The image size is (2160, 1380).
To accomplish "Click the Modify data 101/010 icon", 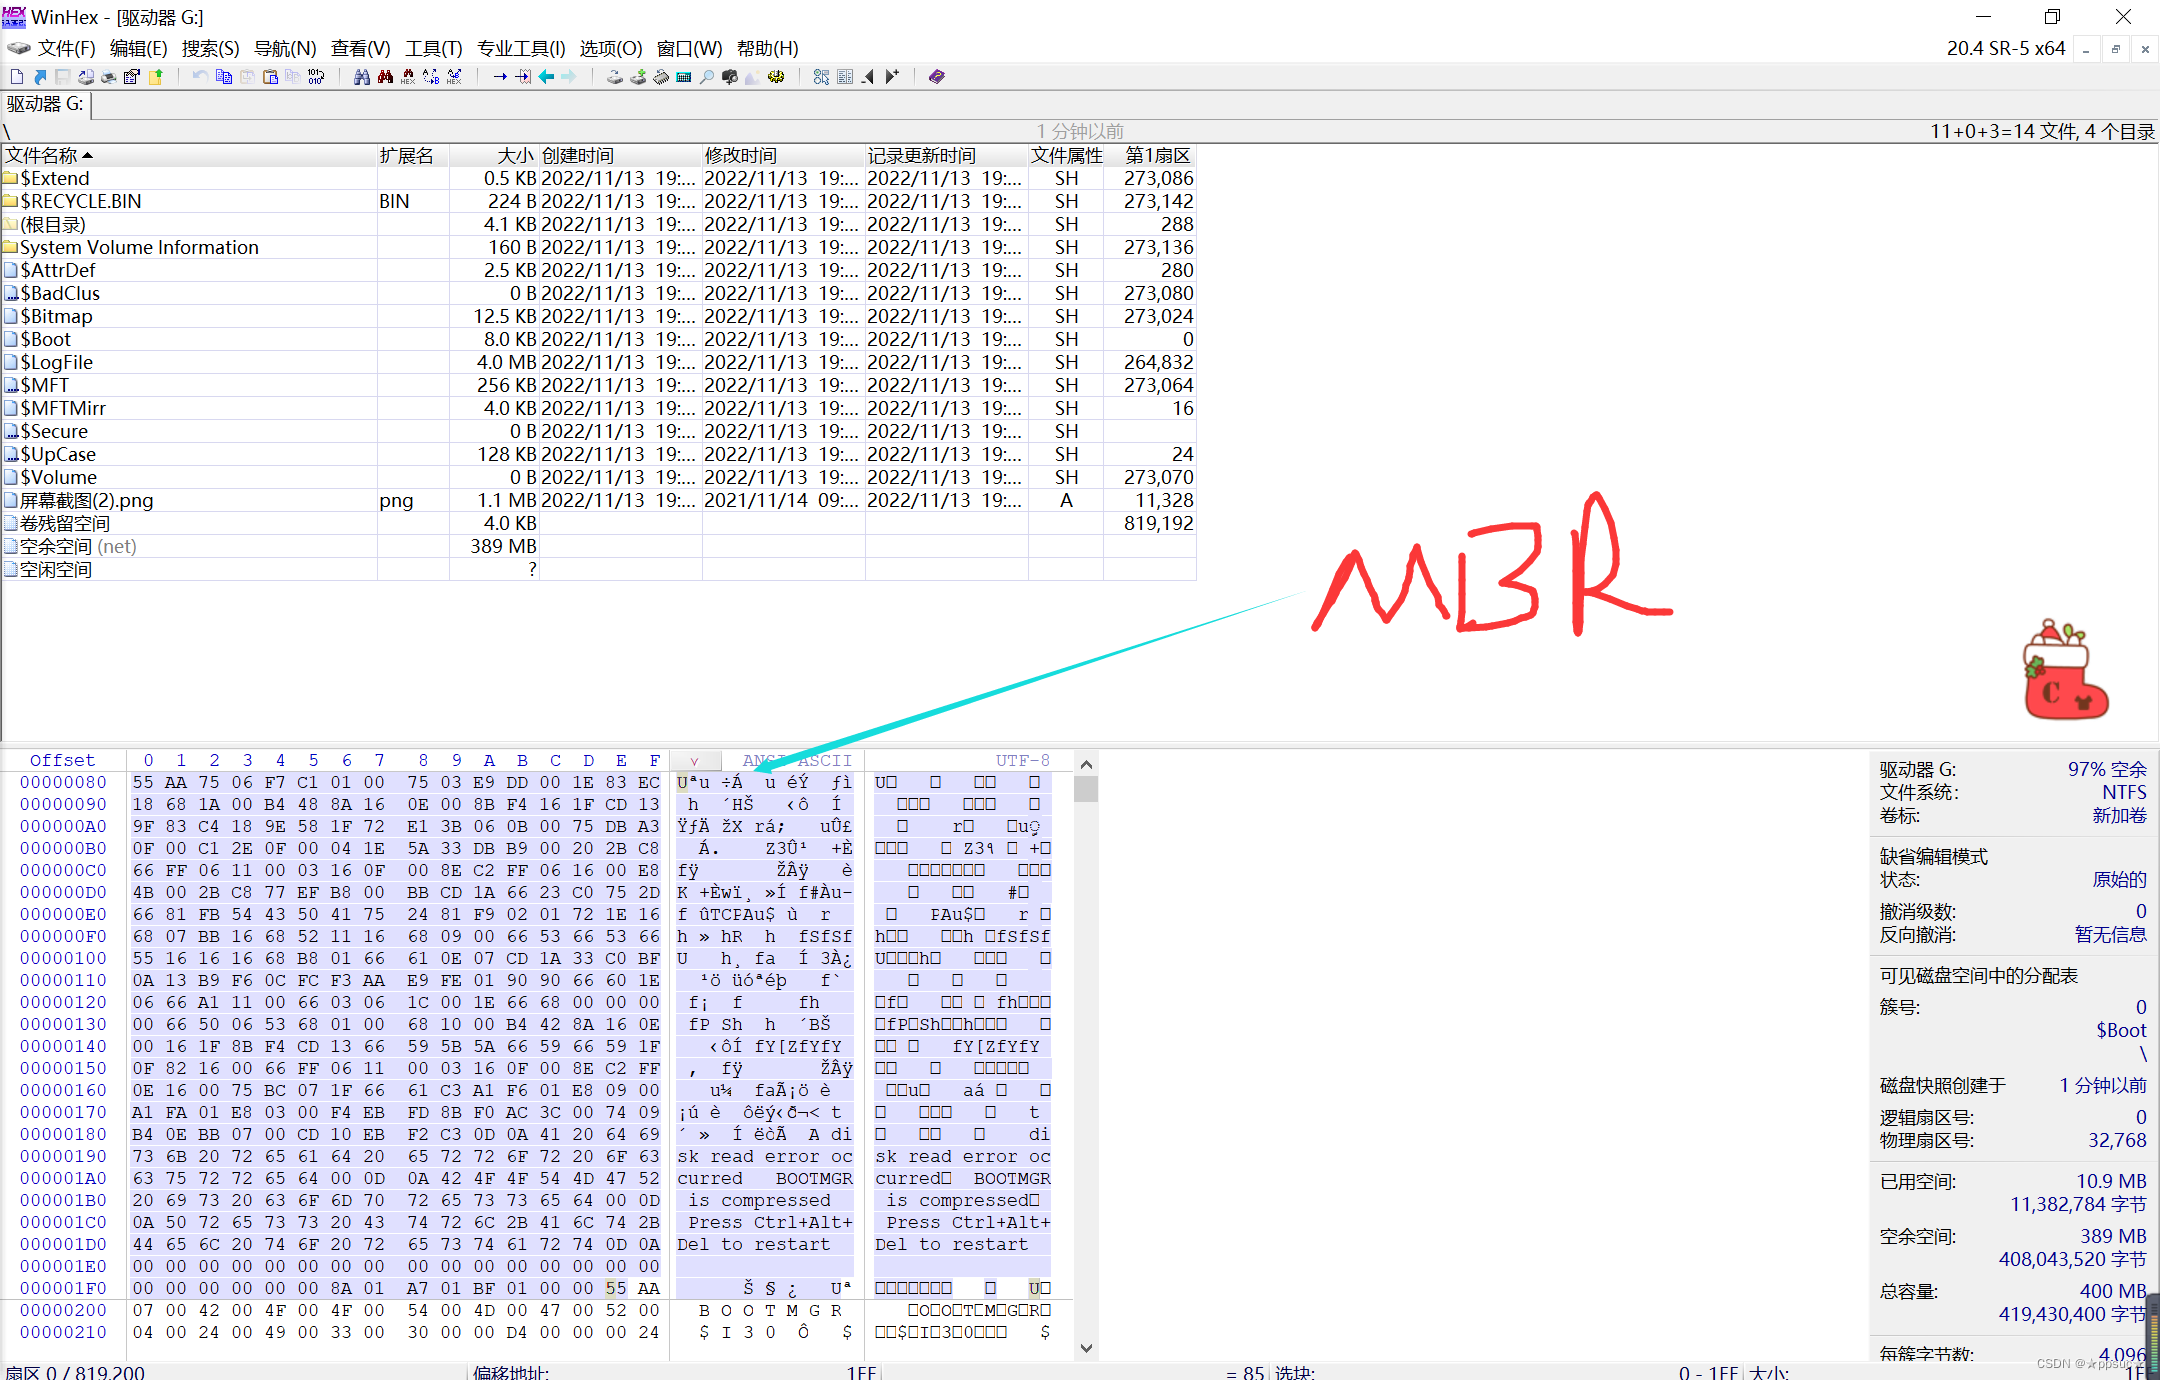I will click(x=317, y=77).
